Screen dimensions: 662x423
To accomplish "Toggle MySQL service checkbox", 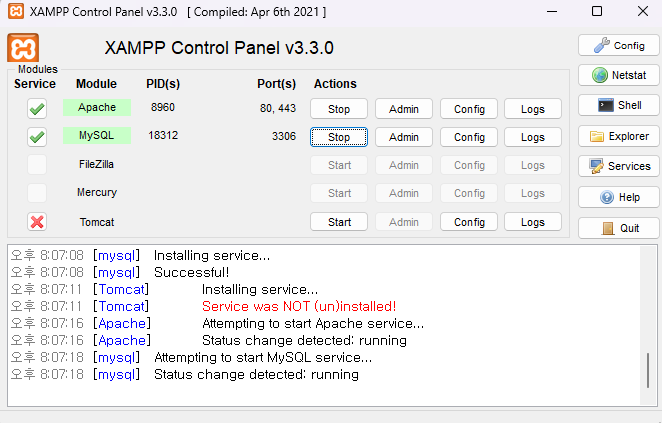I will [37, 137].
